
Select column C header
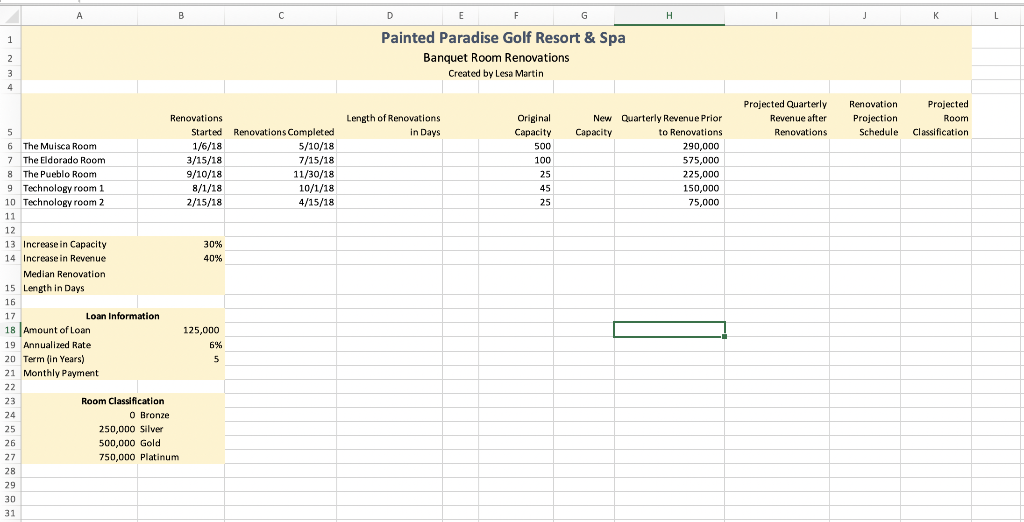281,16
